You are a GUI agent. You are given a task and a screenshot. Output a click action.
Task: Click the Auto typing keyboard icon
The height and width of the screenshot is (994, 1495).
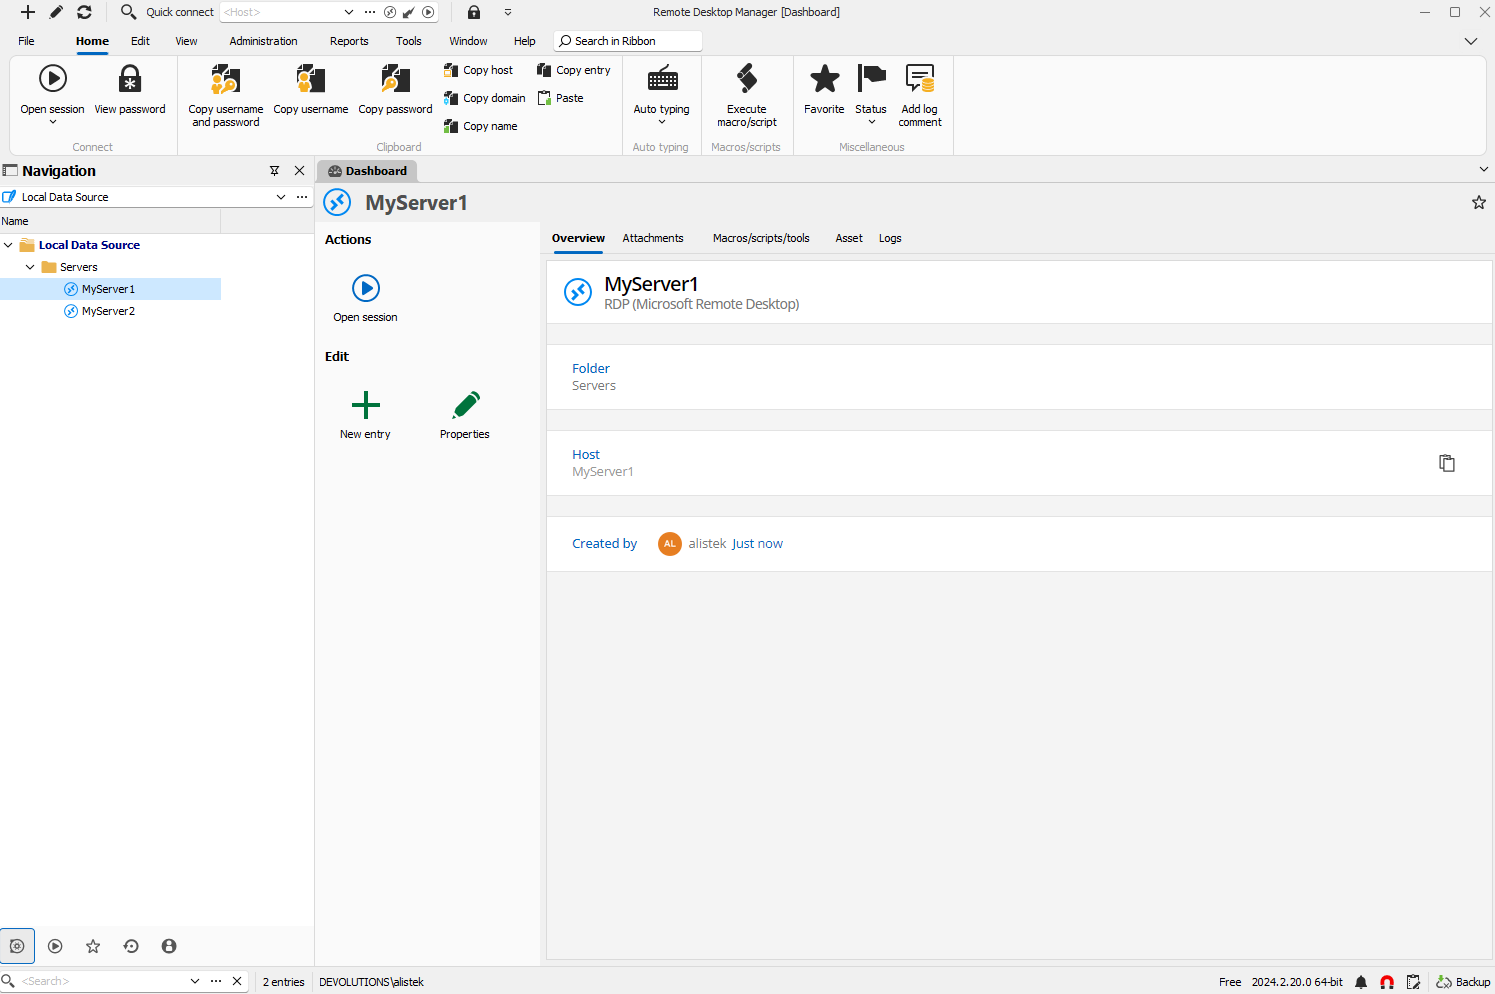pyautogui.click(x=662, y=78)
